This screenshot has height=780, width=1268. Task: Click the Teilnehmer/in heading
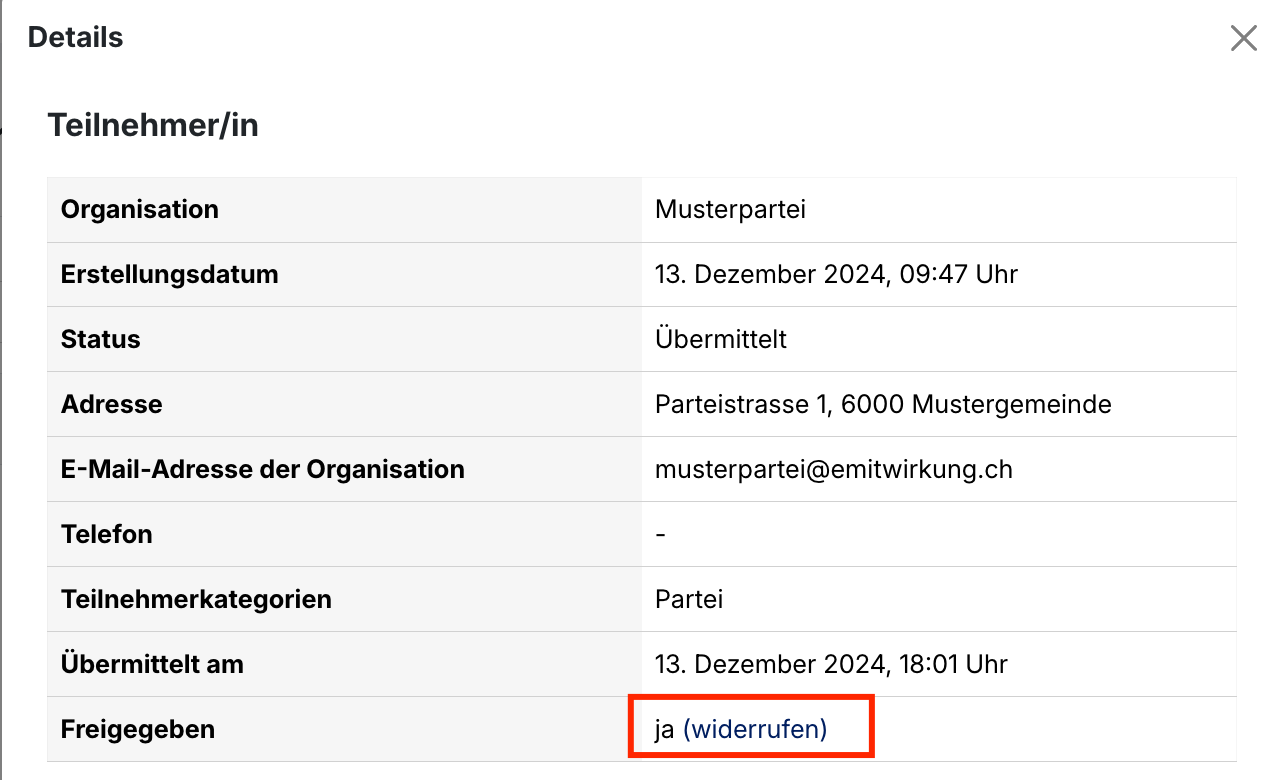point(153,125)
